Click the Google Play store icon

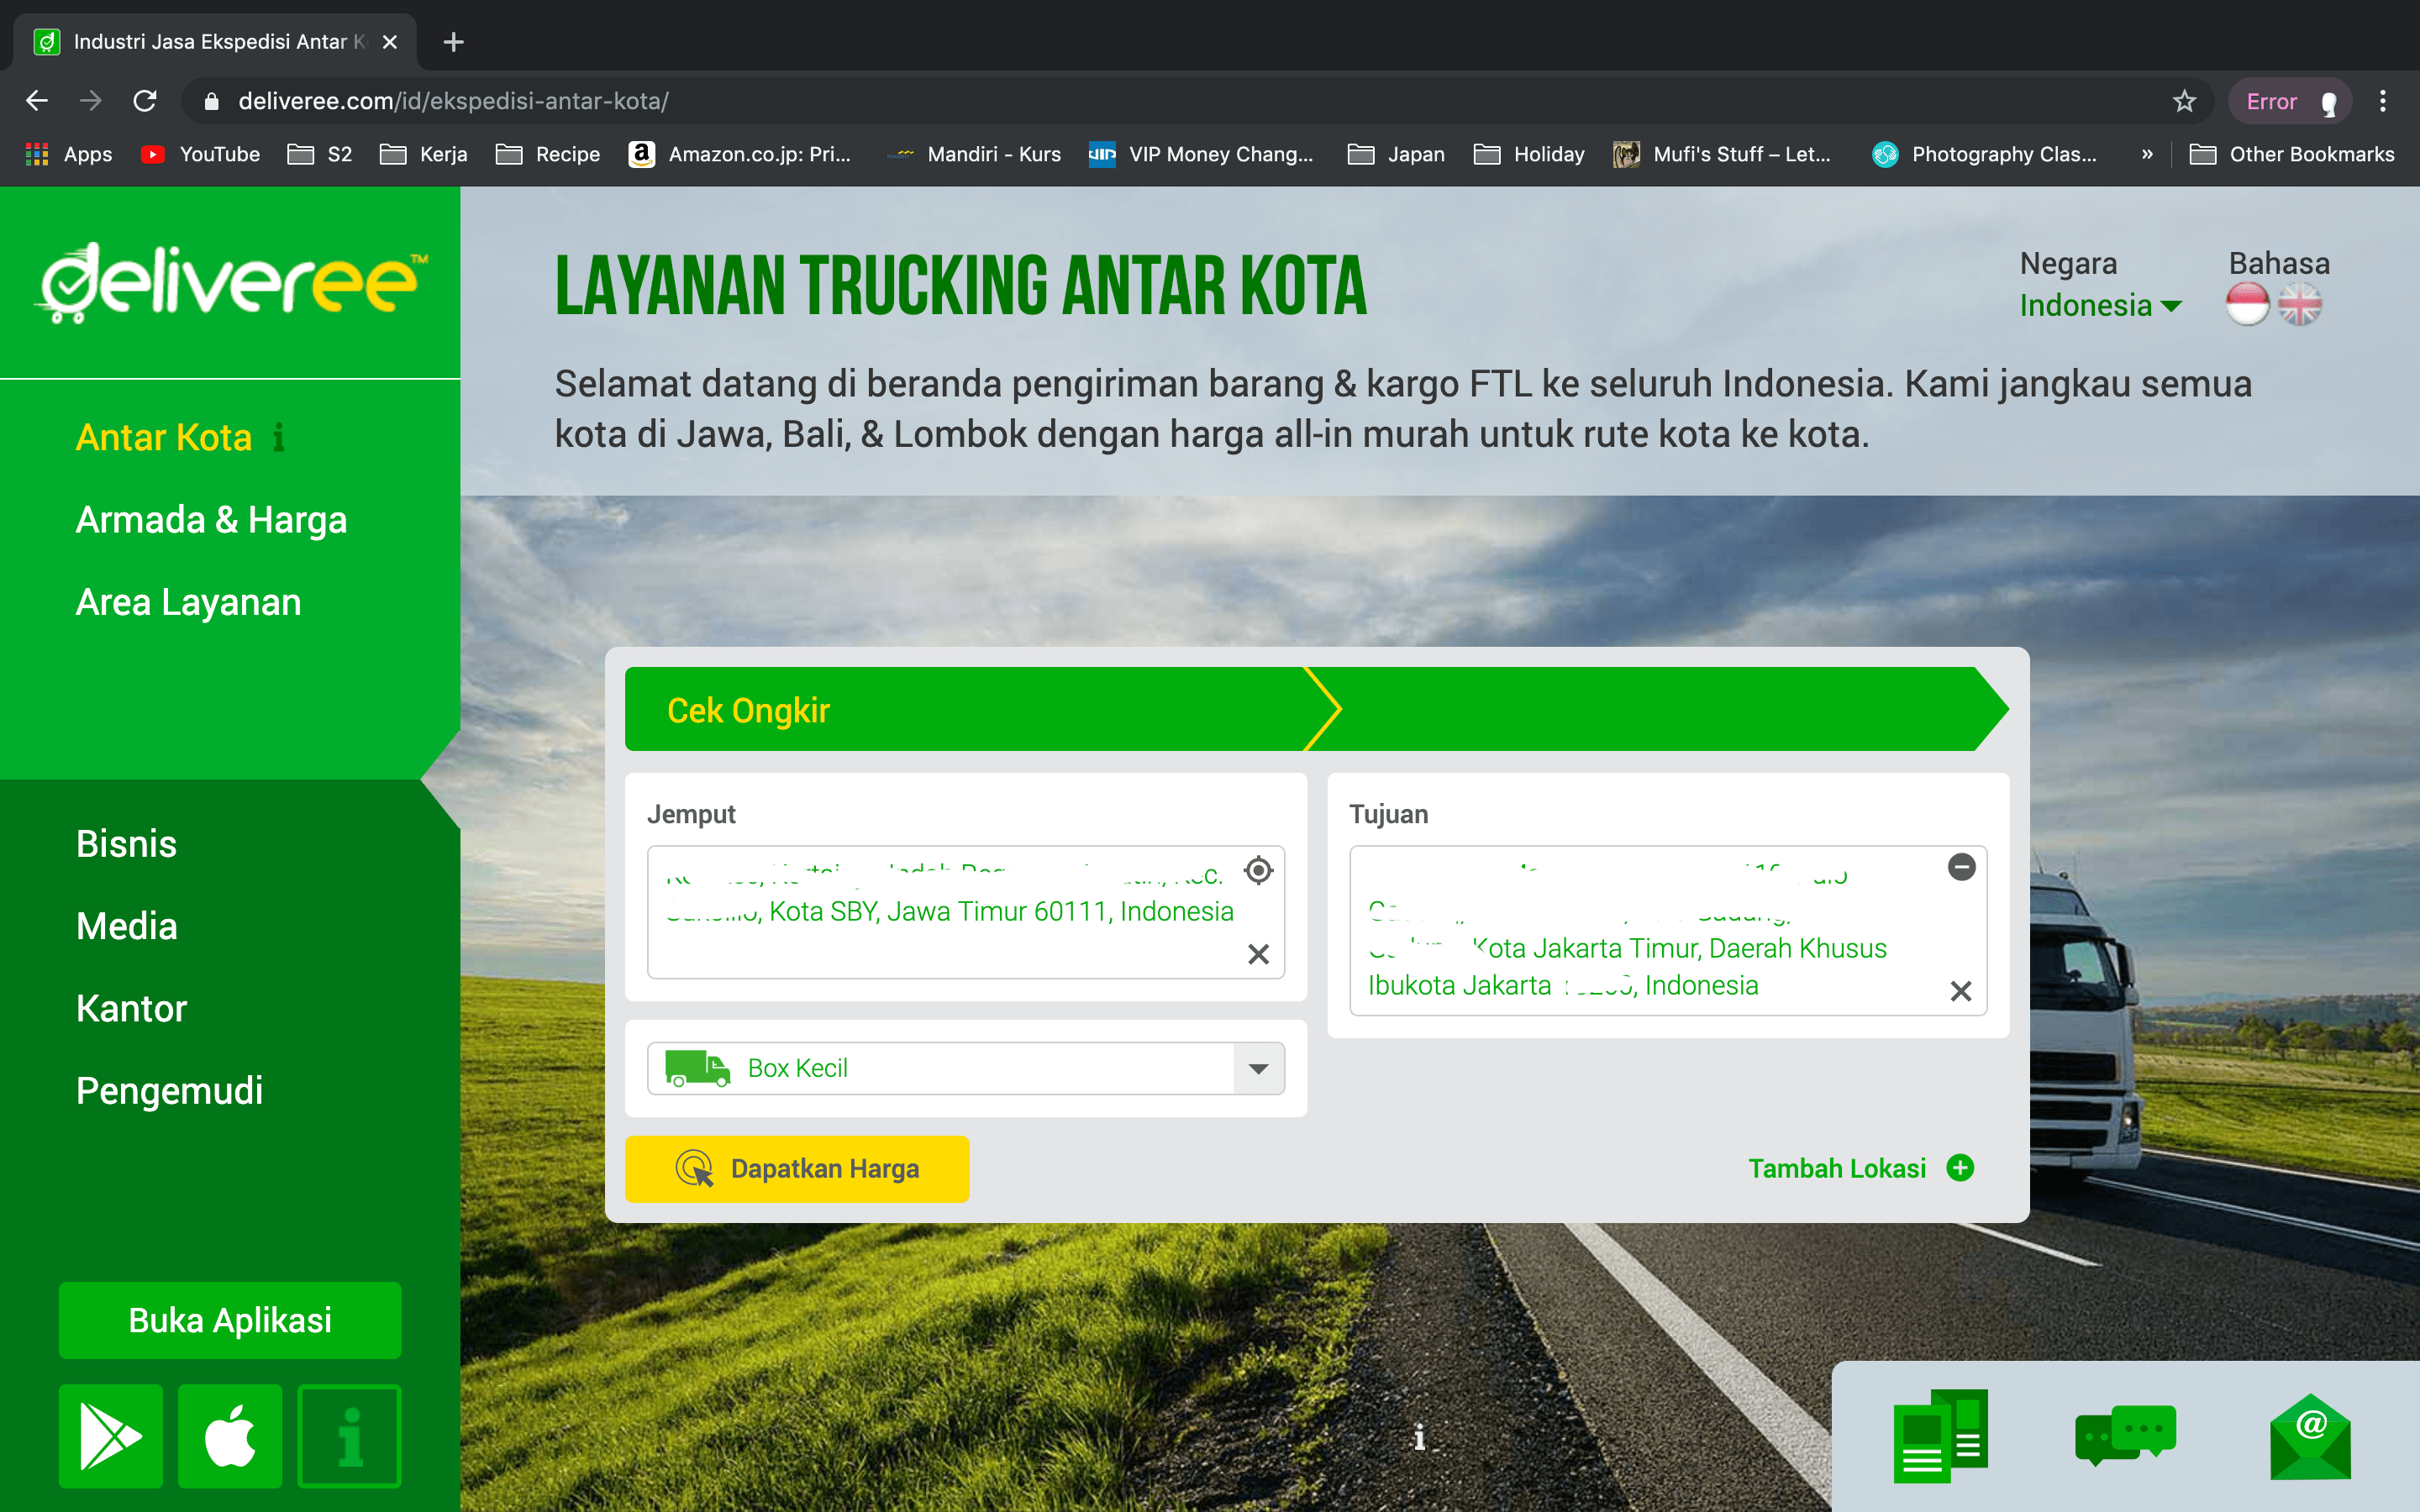(110, 1436)
